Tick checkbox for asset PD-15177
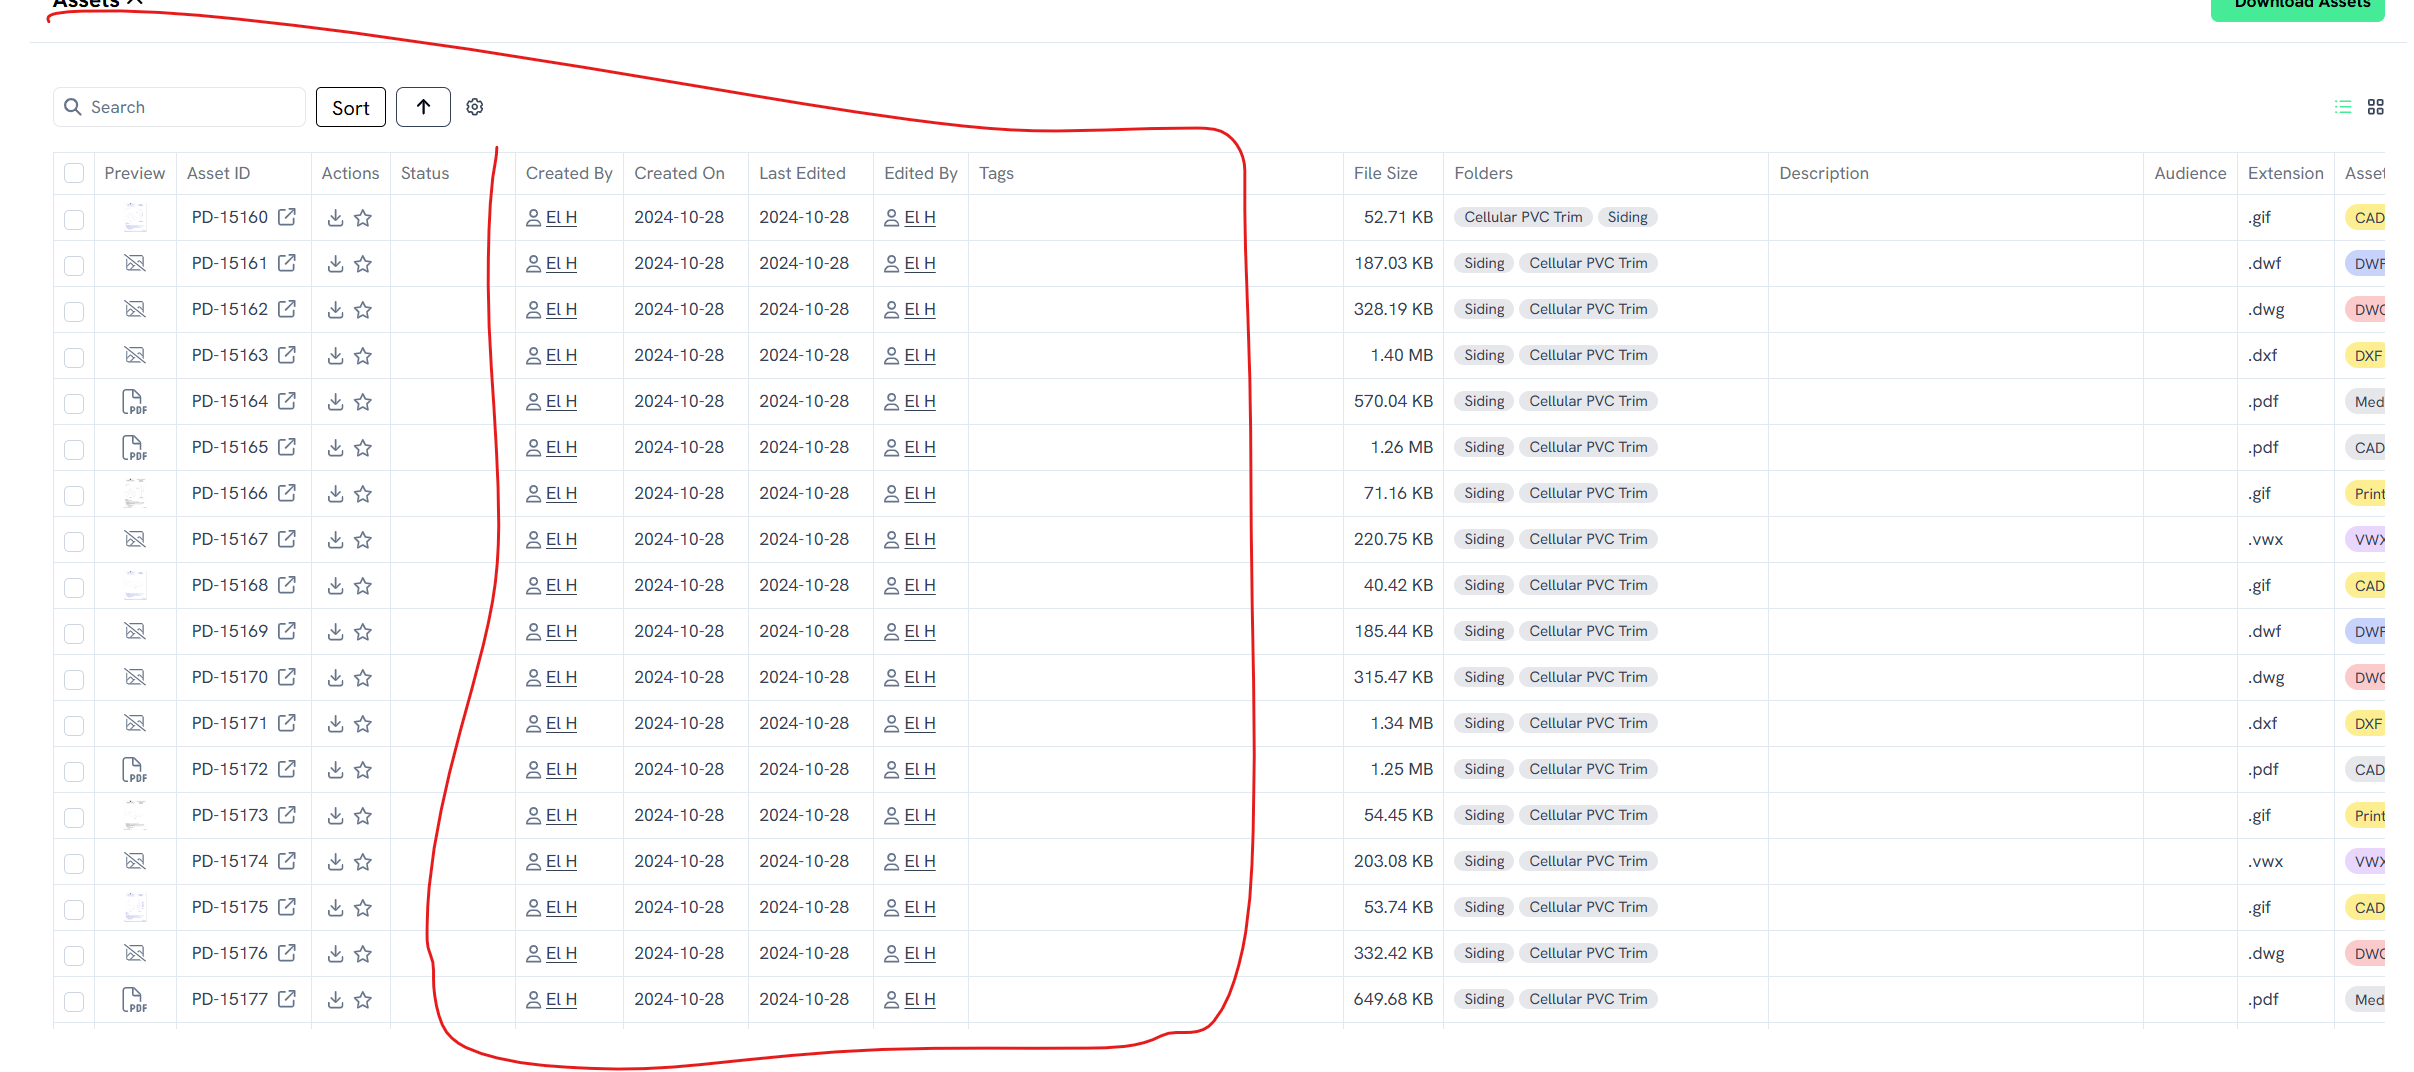 (74, 1001)
